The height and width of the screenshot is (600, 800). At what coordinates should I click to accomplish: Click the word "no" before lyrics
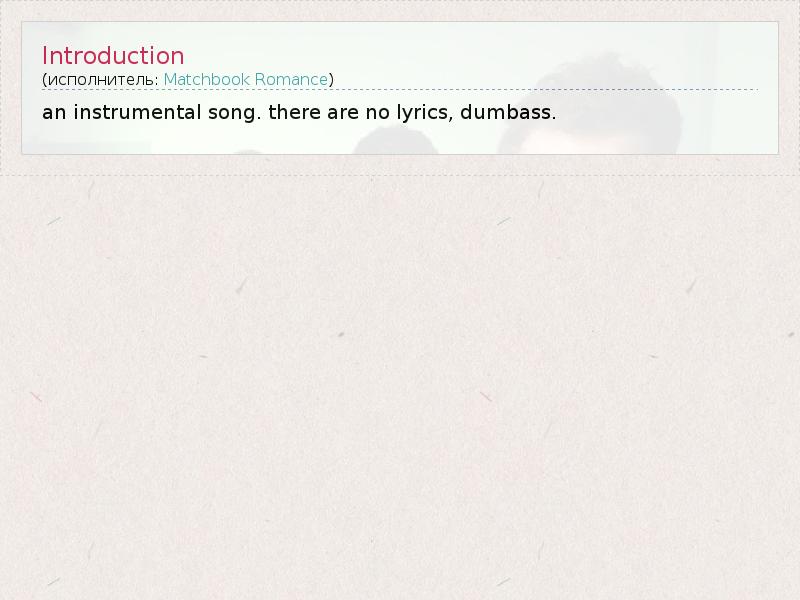(x=378, y=113)
